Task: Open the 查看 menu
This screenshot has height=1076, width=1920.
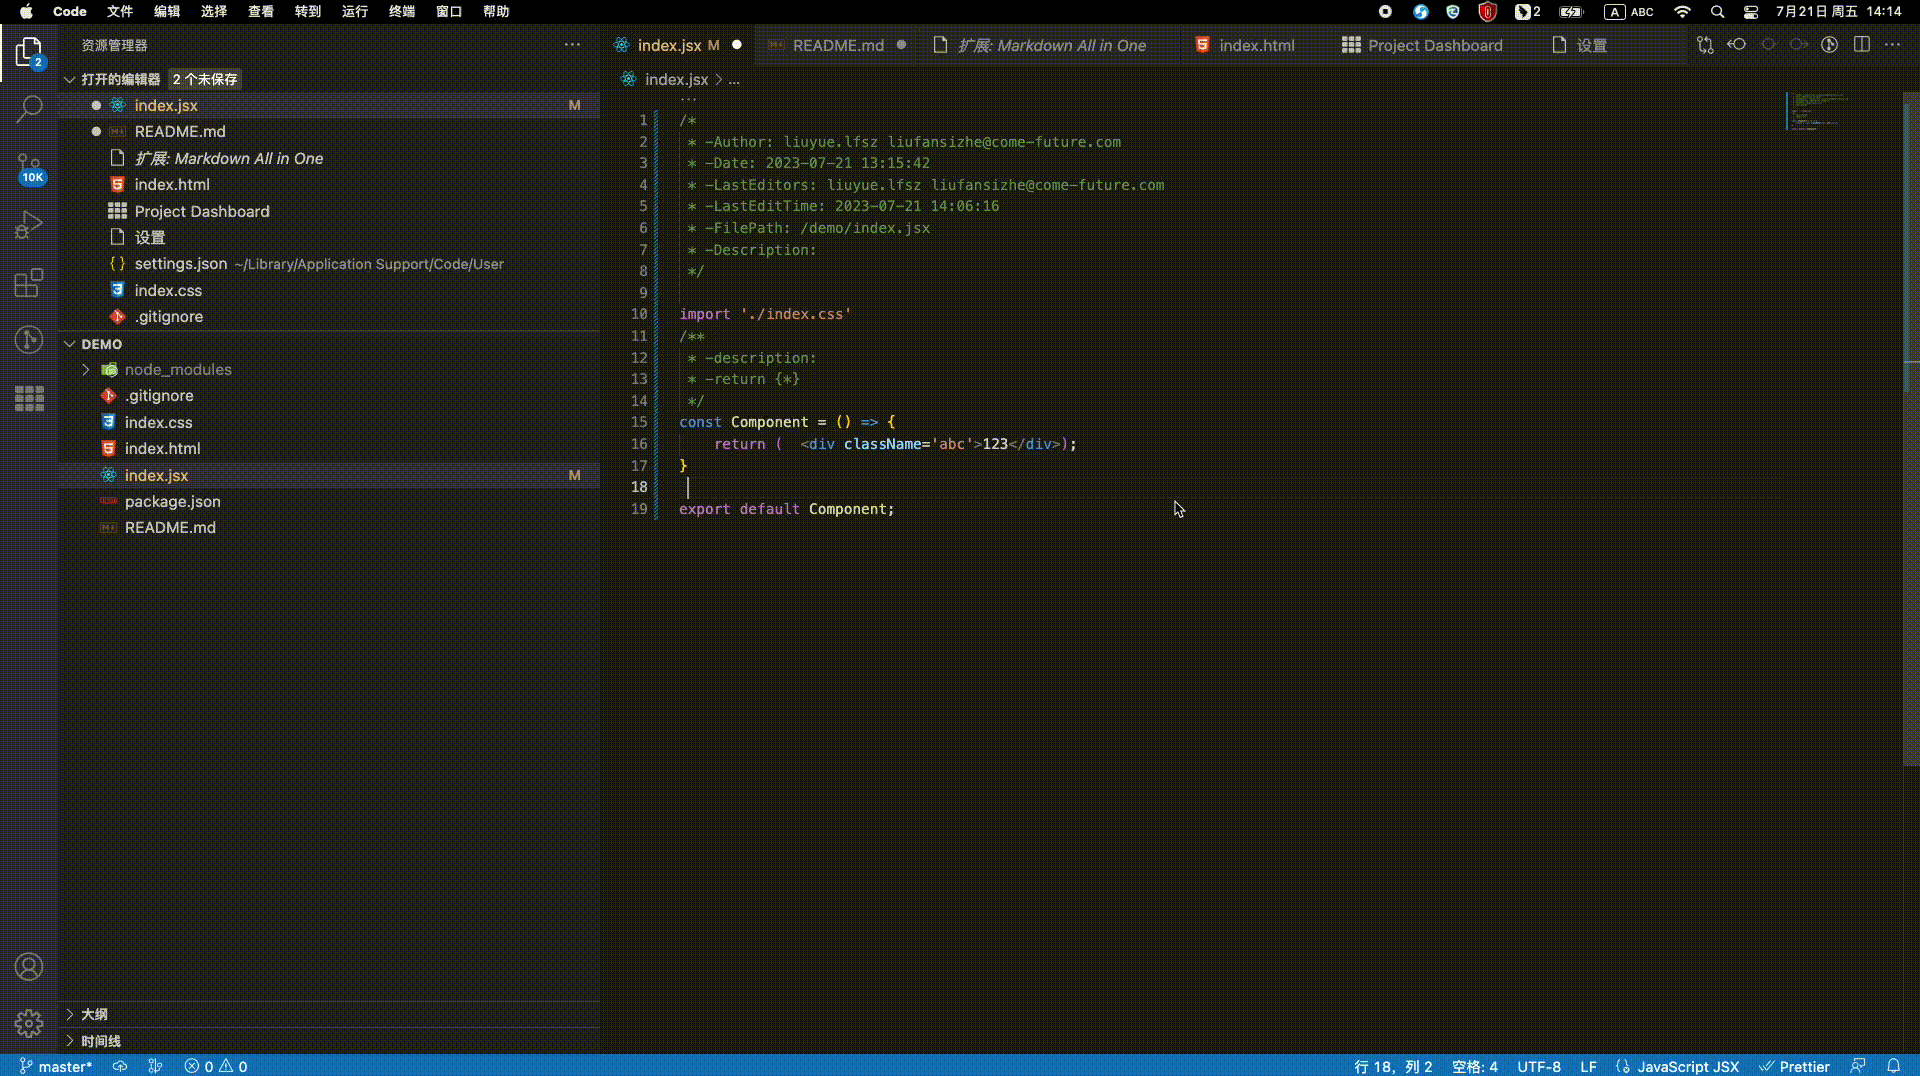Action: (x=261, y=12)
